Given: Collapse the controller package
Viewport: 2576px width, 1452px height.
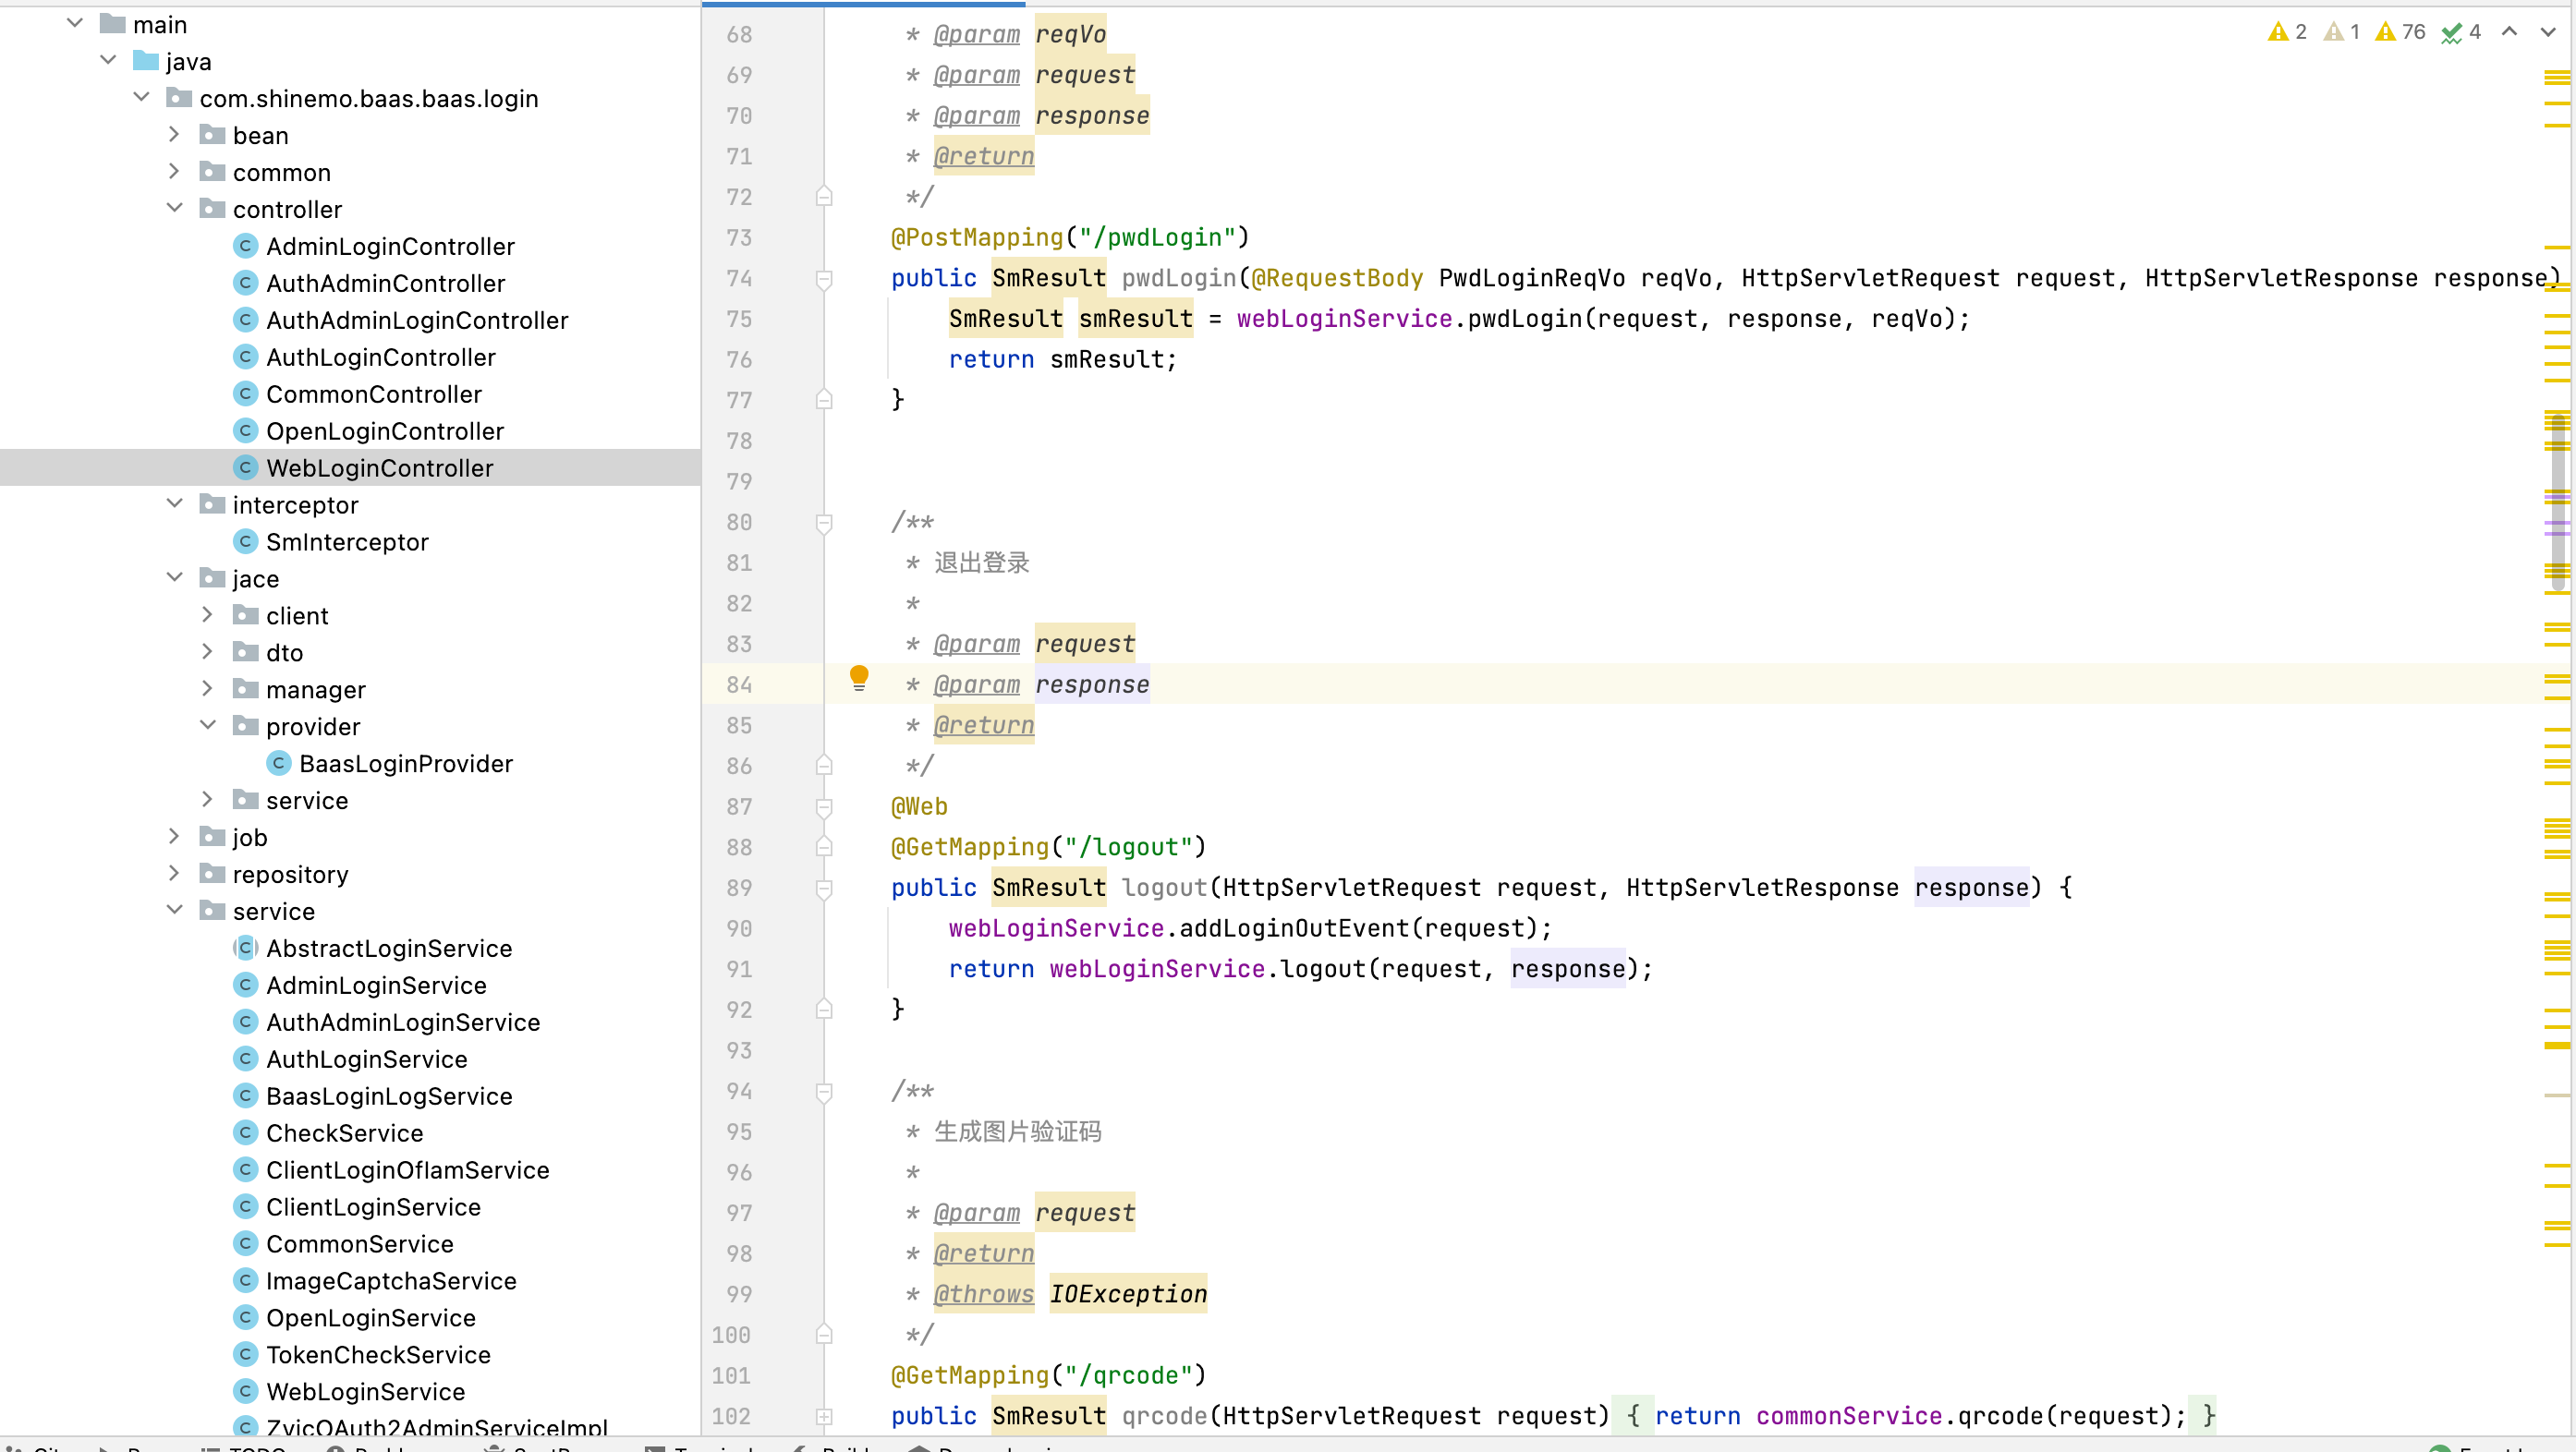Looking at the screenshot, I should click(x=174, y=208).
